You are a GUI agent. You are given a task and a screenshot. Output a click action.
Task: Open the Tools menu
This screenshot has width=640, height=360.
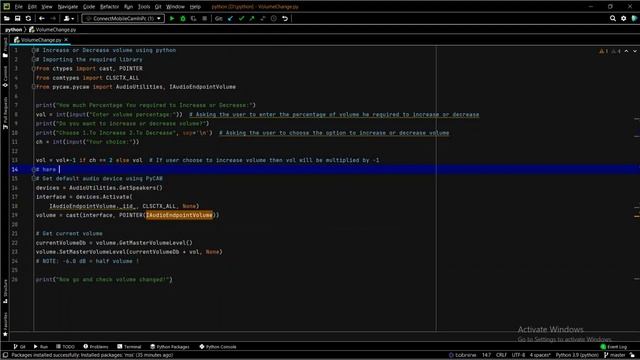[x=144, y=7]
